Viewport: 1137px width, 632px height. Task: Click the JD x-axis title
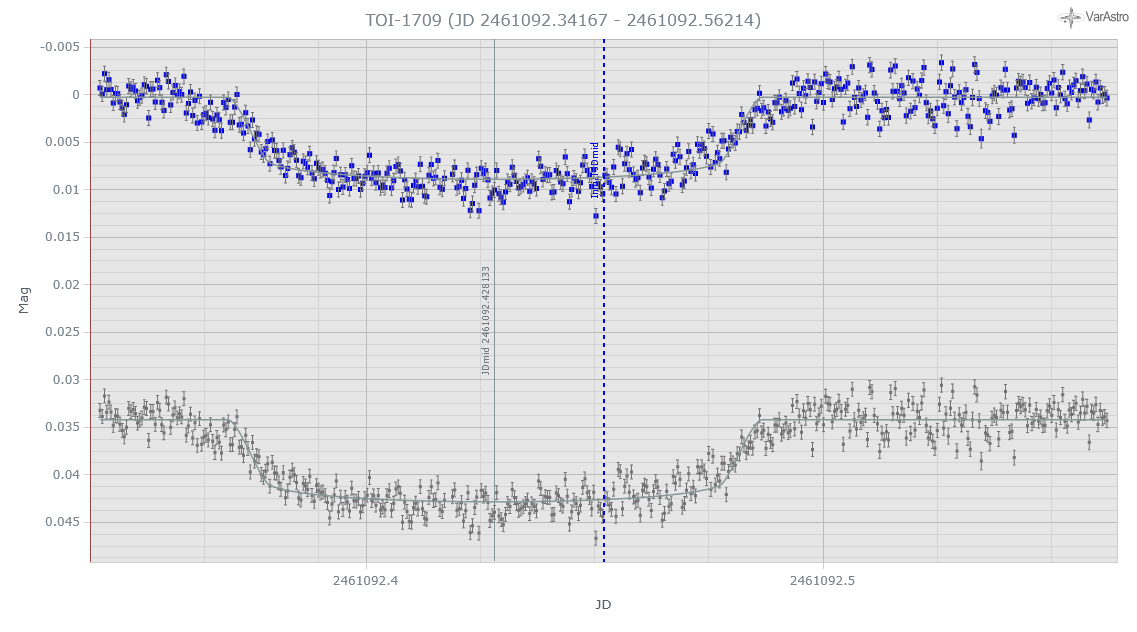(x=603, y=605)
